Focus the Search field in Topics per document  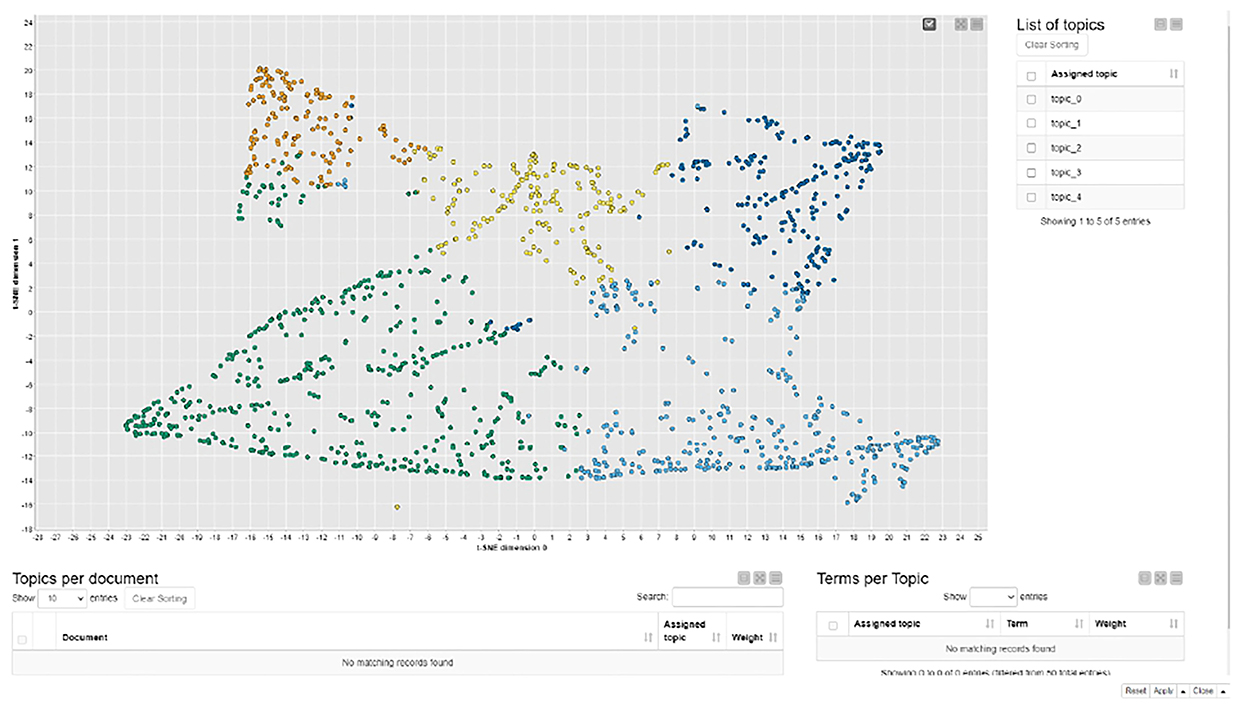tap(727, 597)
